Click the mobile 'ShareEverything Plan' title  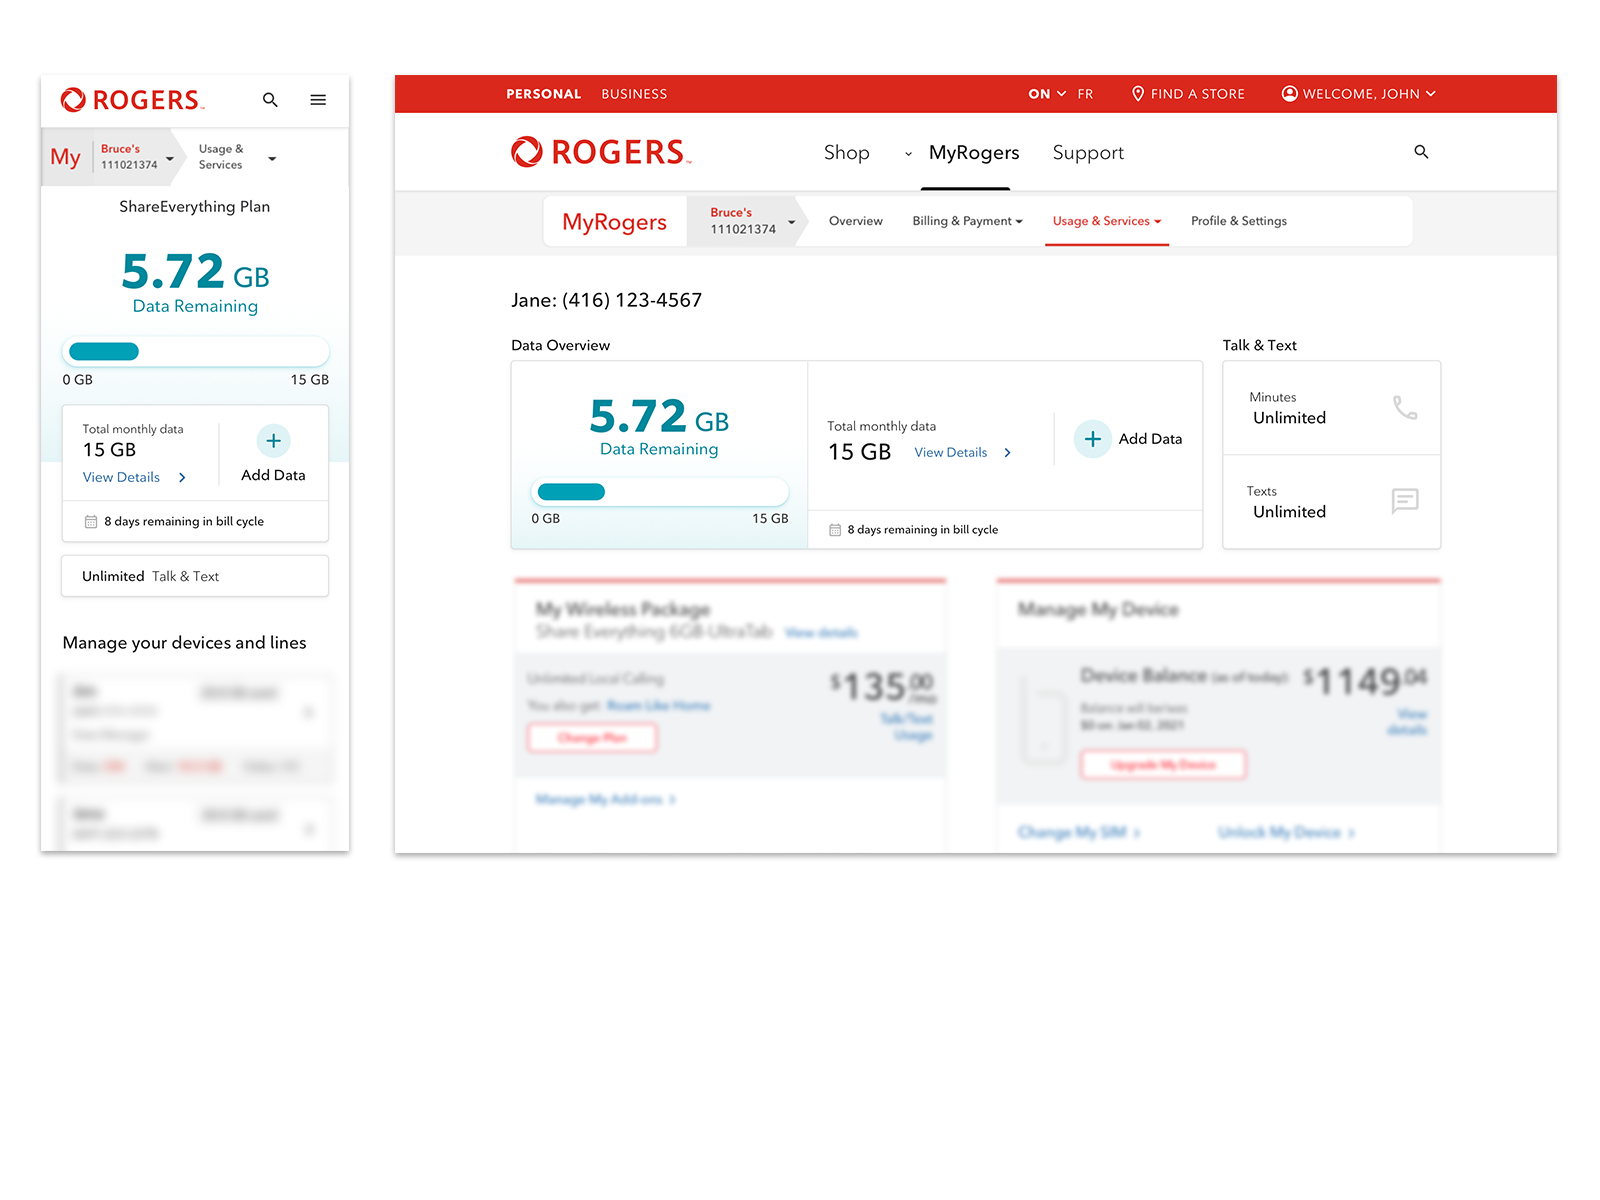coord(194,207)
